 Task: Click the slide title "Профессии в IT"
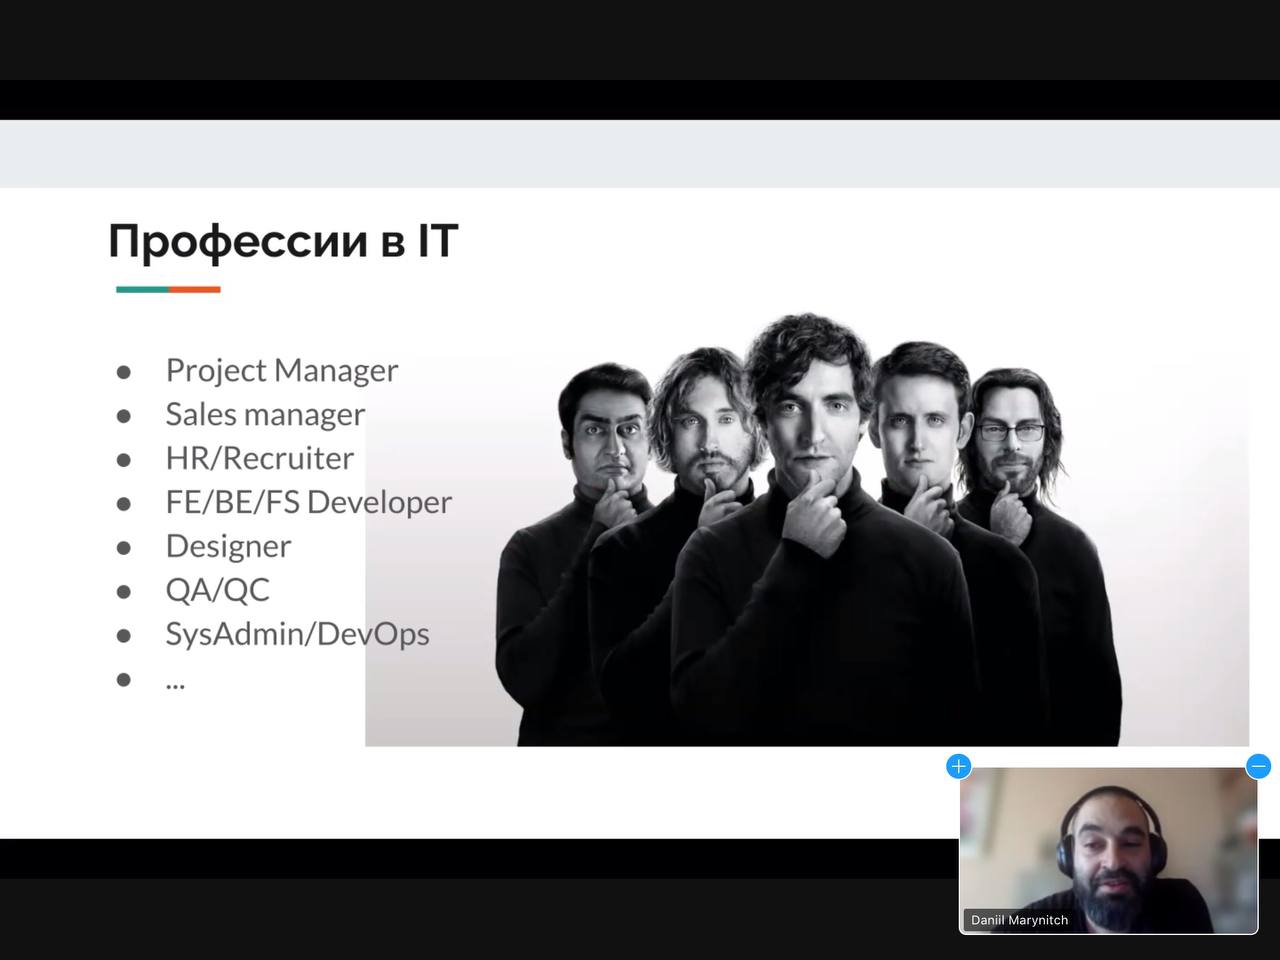click(x=283, y=241)
